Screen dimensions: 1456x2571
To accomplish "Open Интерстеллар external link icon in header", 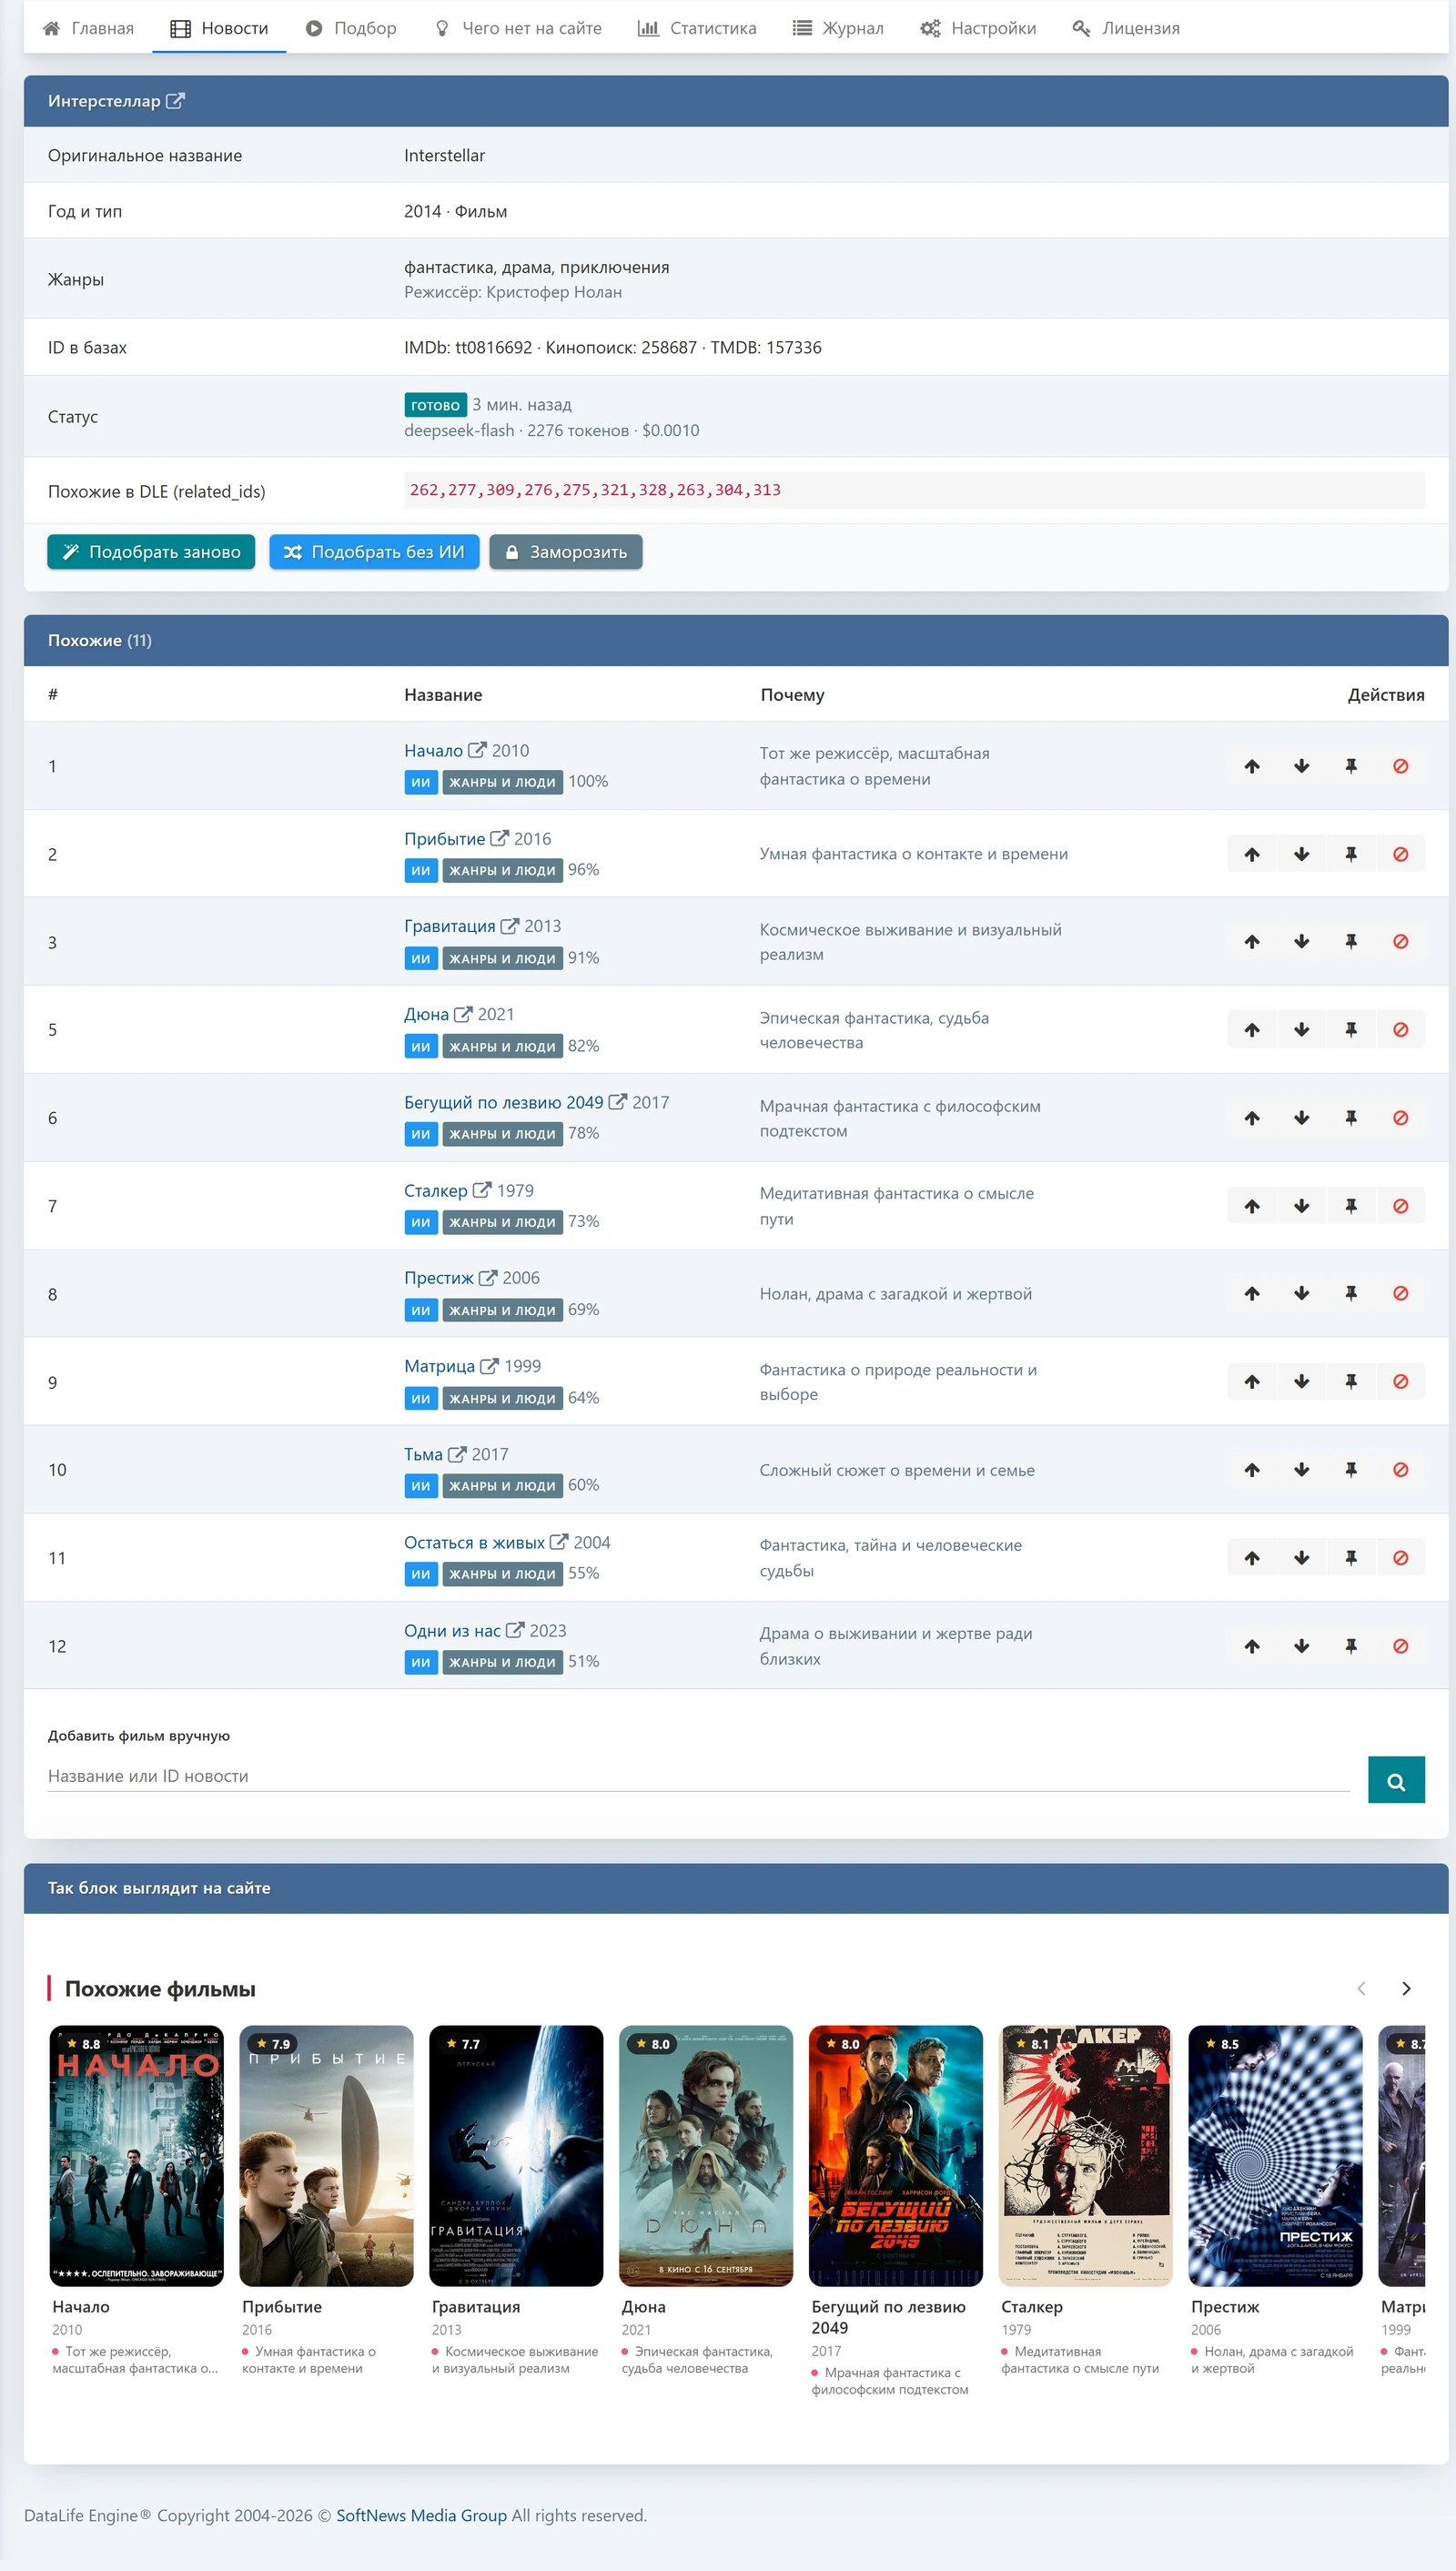I will pos(175,101).
